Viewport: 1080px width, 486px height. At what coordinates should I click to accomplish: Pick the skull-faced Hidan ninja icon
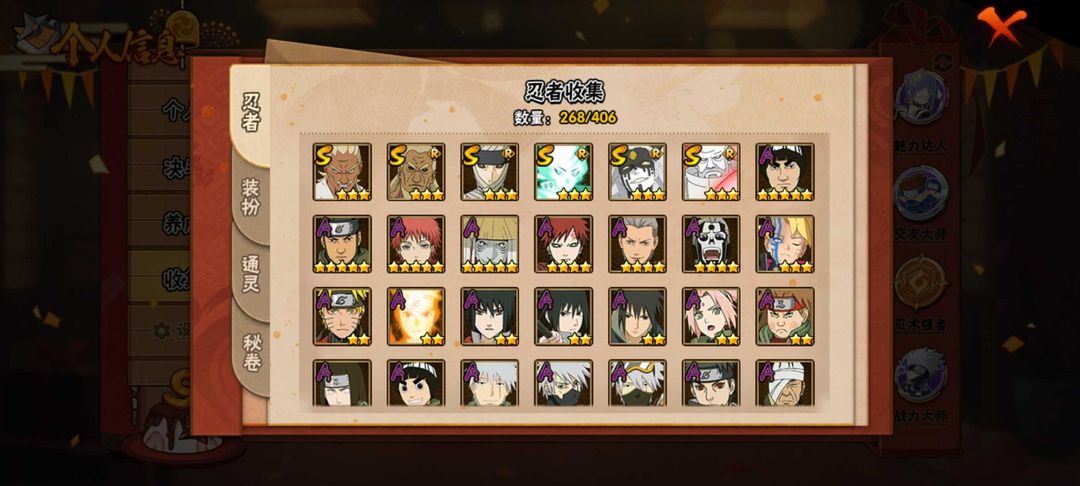(712, 244)
